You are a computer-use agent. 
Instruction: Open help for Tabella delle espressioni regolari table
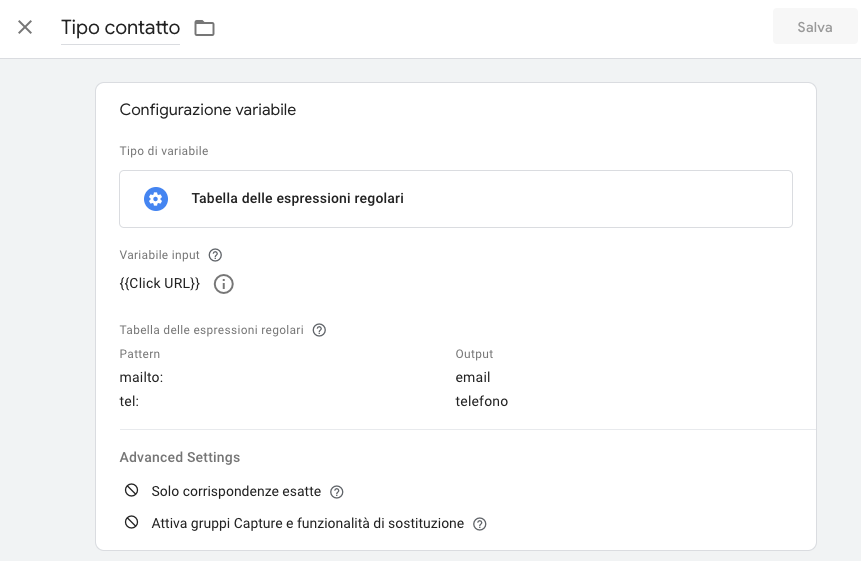[319, 330]
